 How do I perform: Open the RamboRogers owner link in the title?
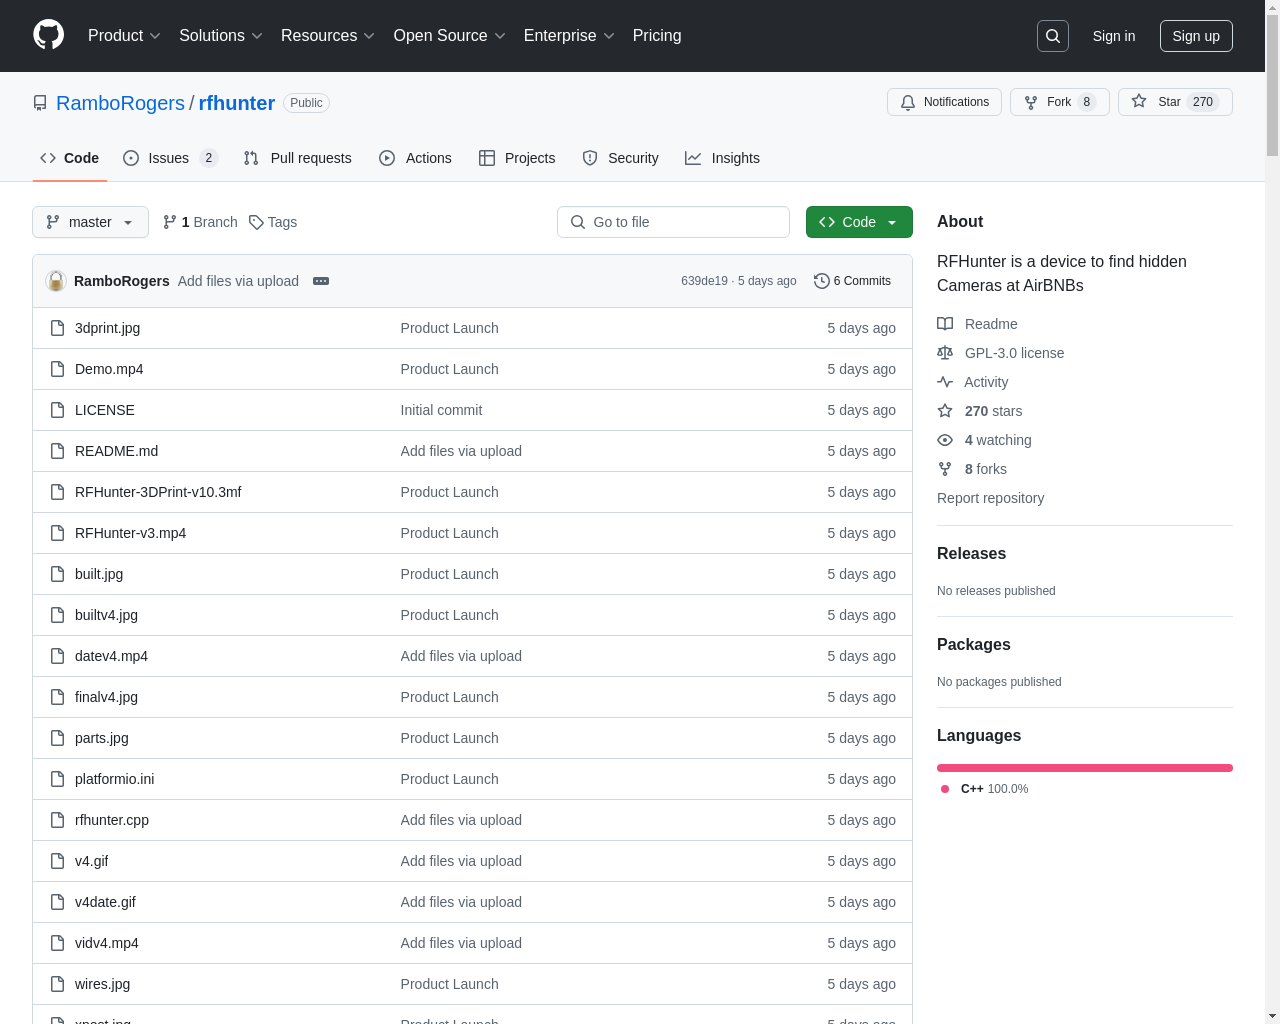click(x=120, y=103)
